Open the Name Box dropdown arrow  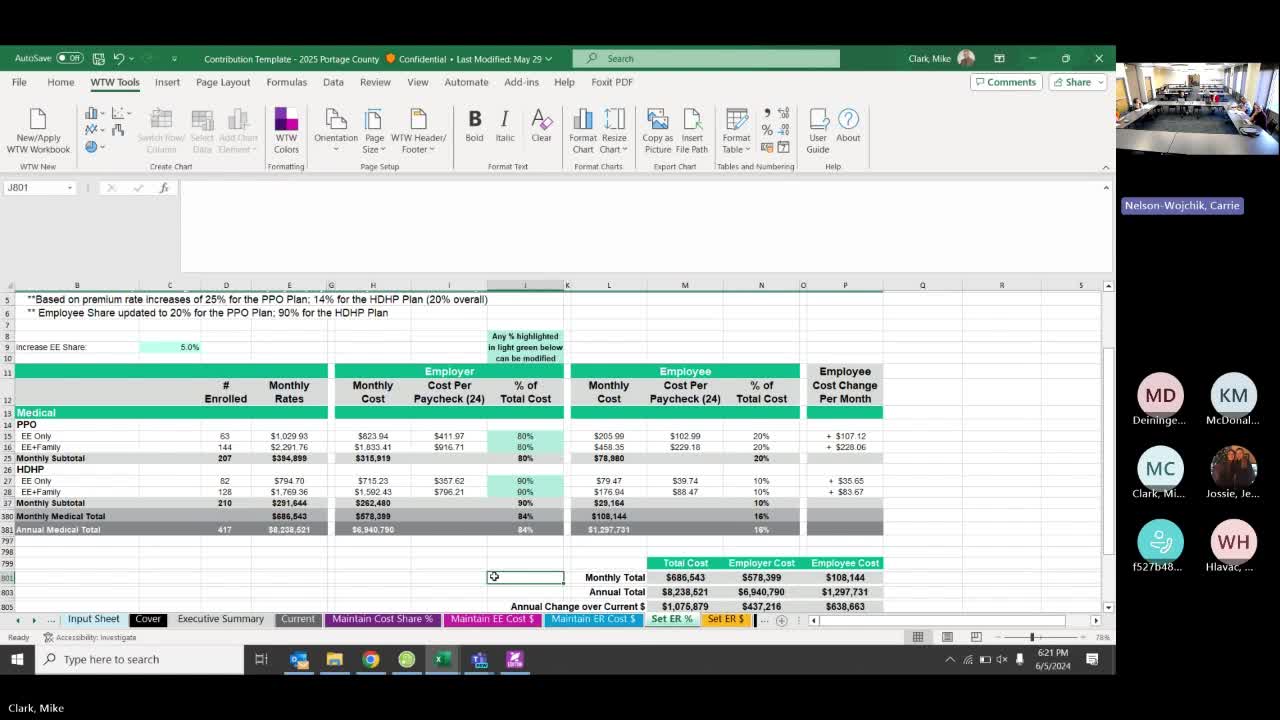70,188
